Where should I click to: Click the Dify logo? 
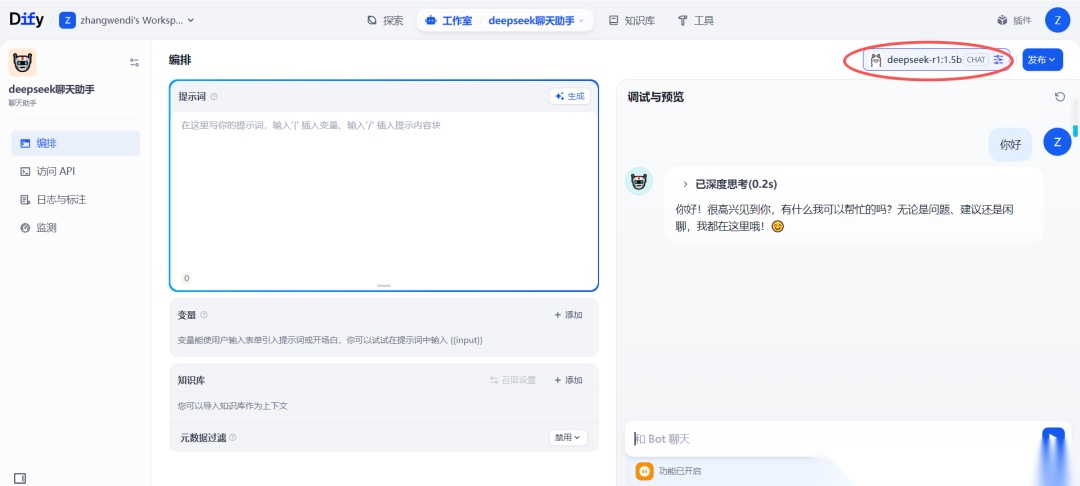[x=26, y=20]
